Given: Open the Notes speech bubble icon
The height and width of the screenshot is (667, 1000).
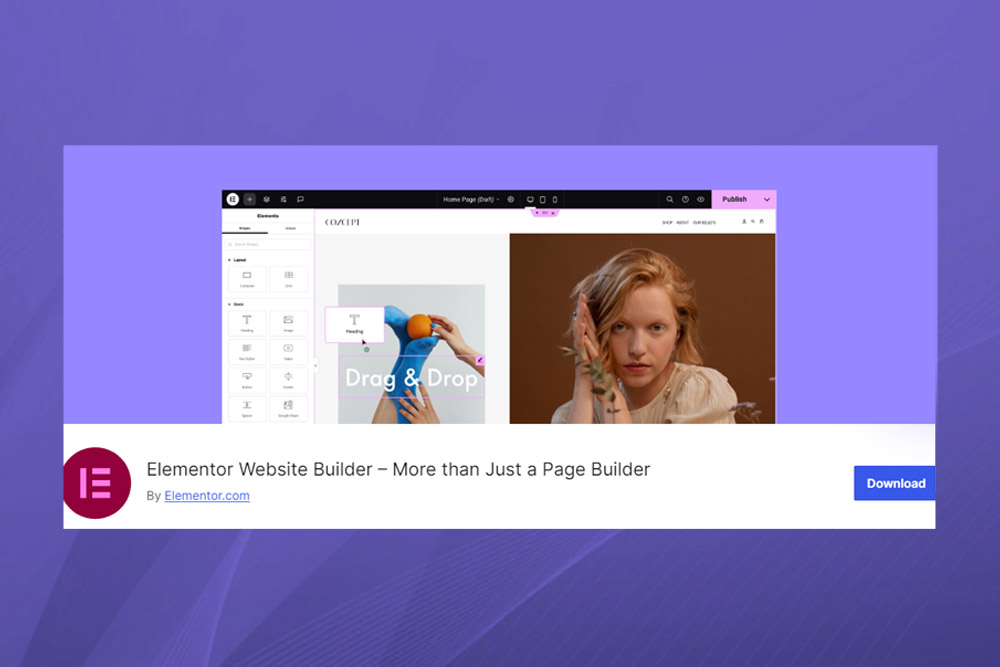Looking at the screenshot, I should 300,199.
